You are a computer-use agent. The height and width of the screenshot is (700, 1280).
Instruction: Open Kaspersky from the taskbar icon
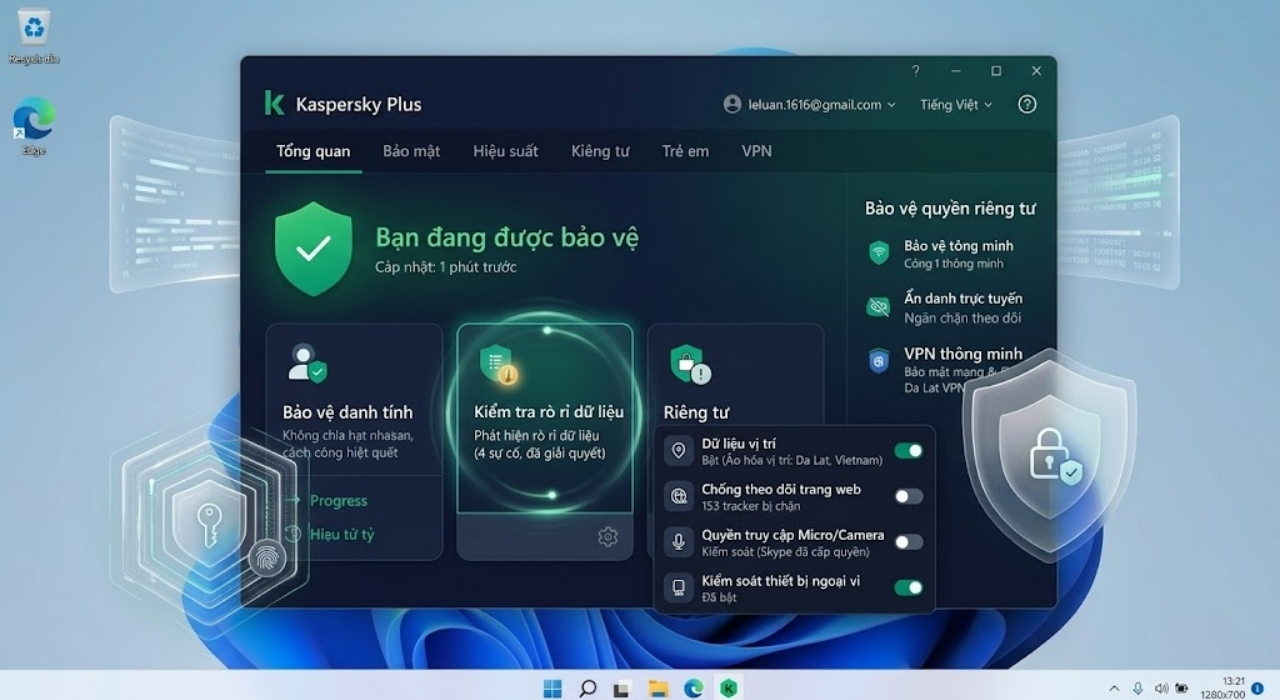(x=728, y=688)
